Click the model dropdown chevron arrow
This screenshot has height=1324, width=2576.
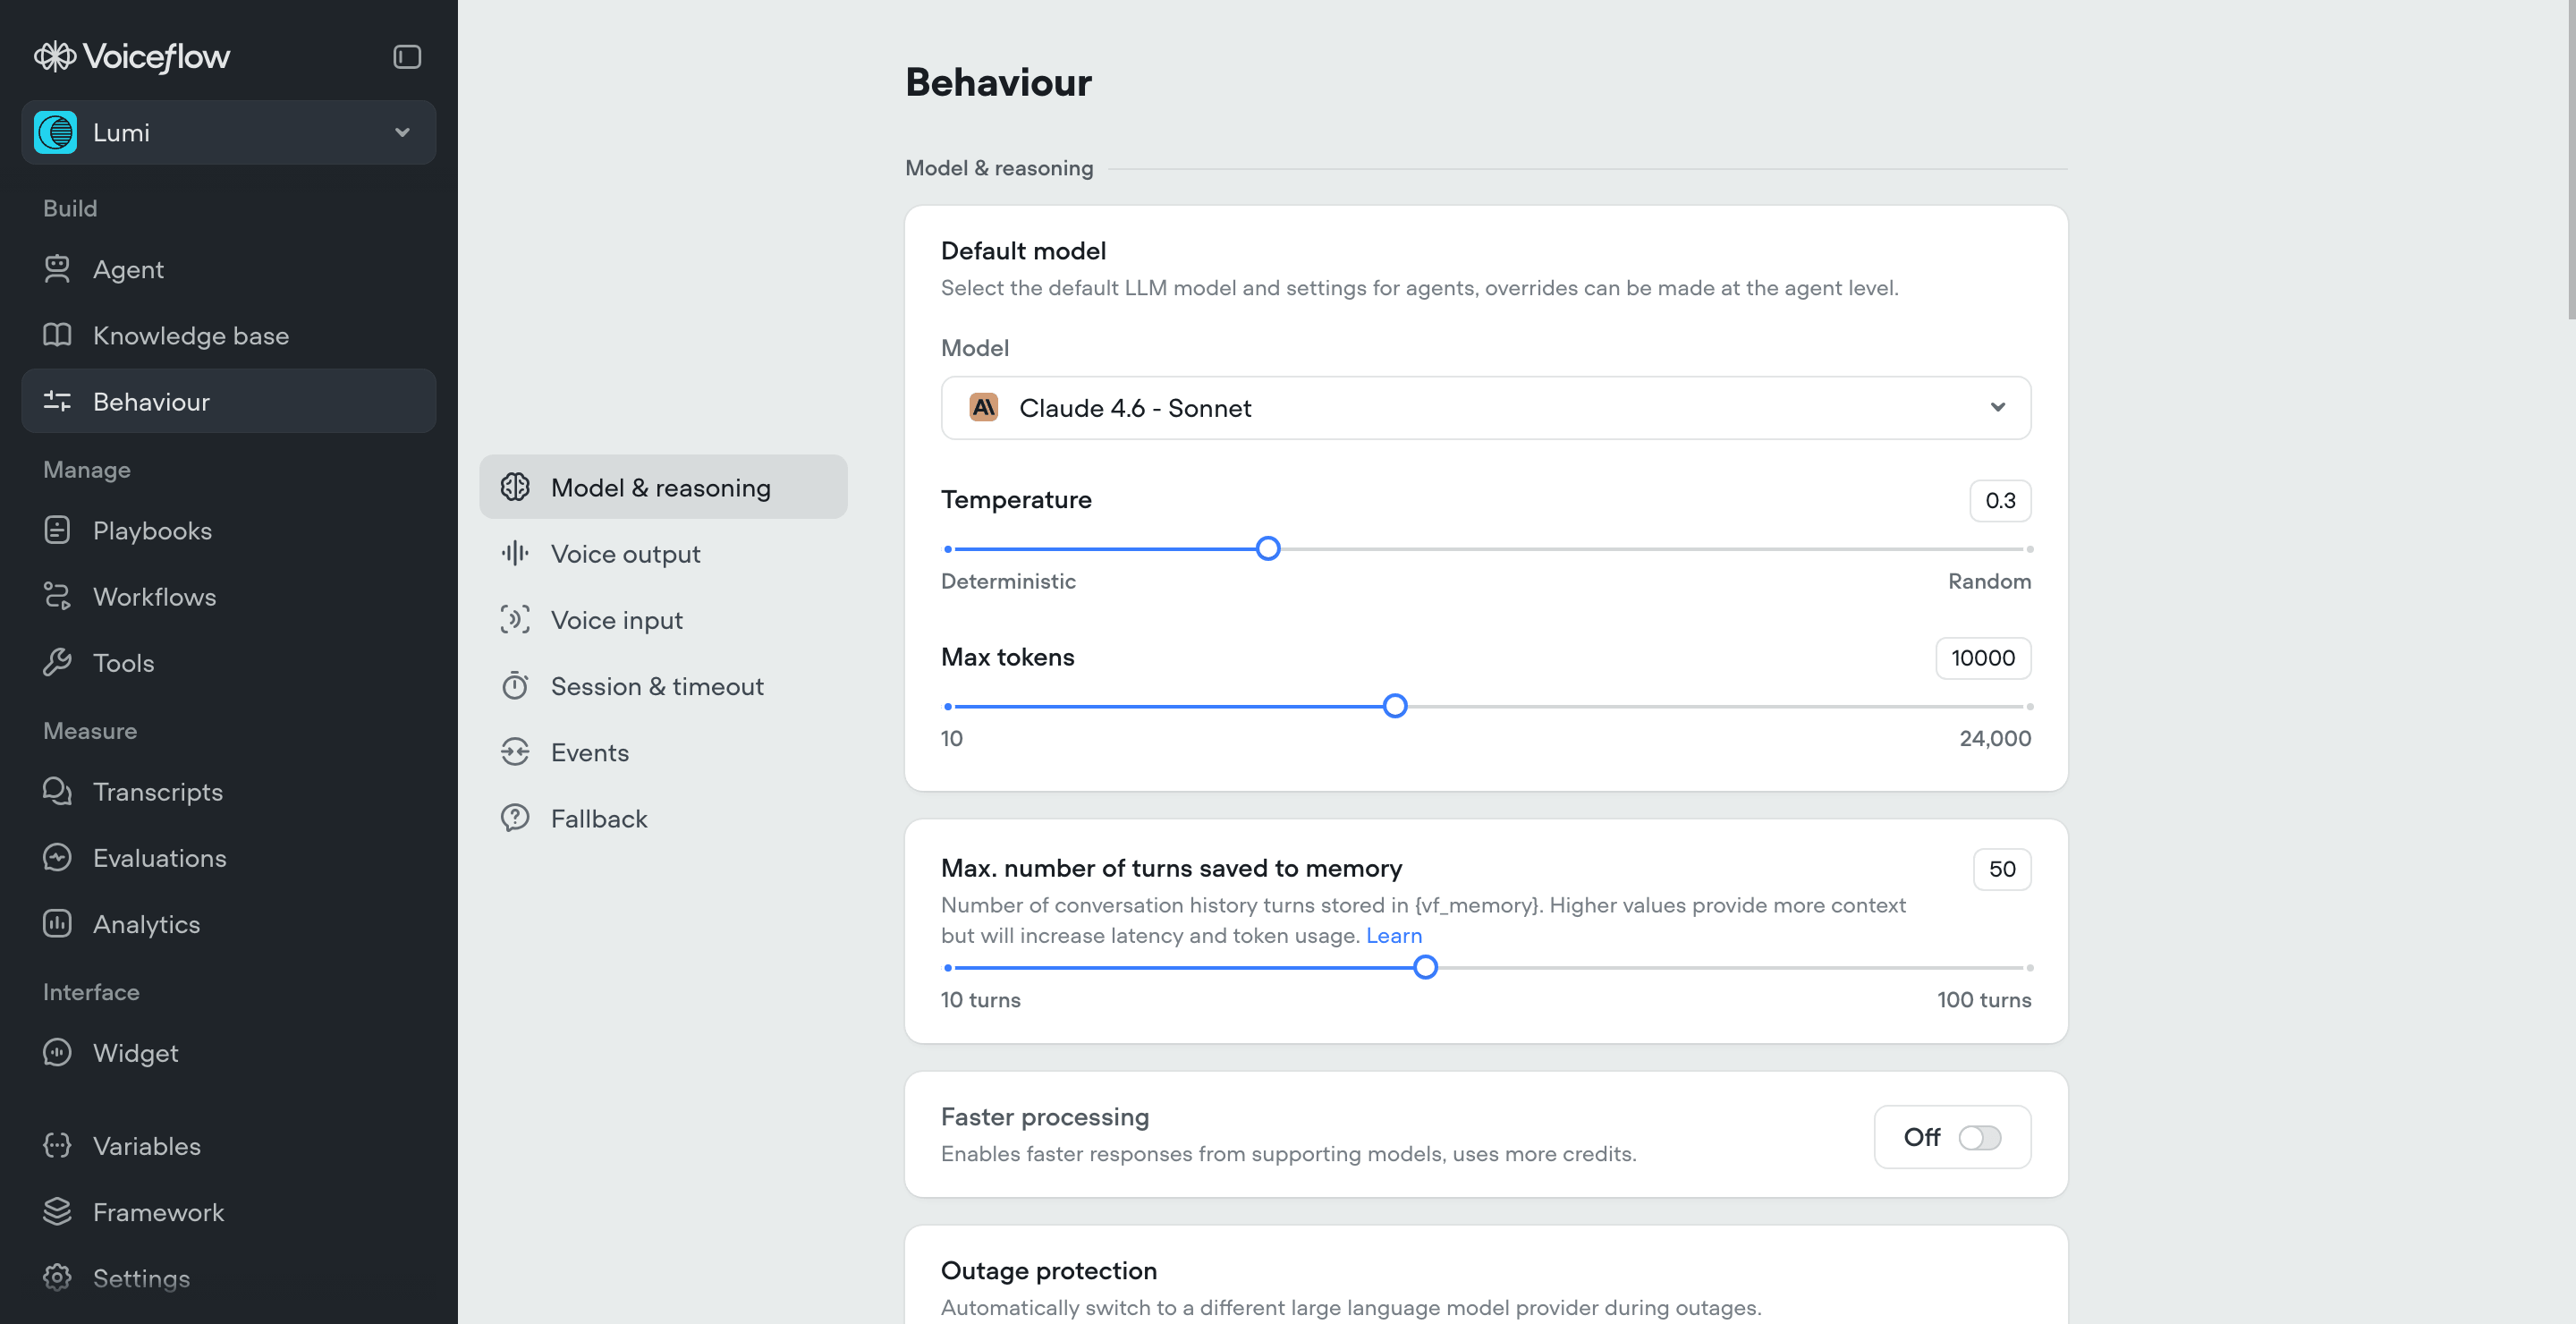pyautogui.click(x=1997, y=408)
